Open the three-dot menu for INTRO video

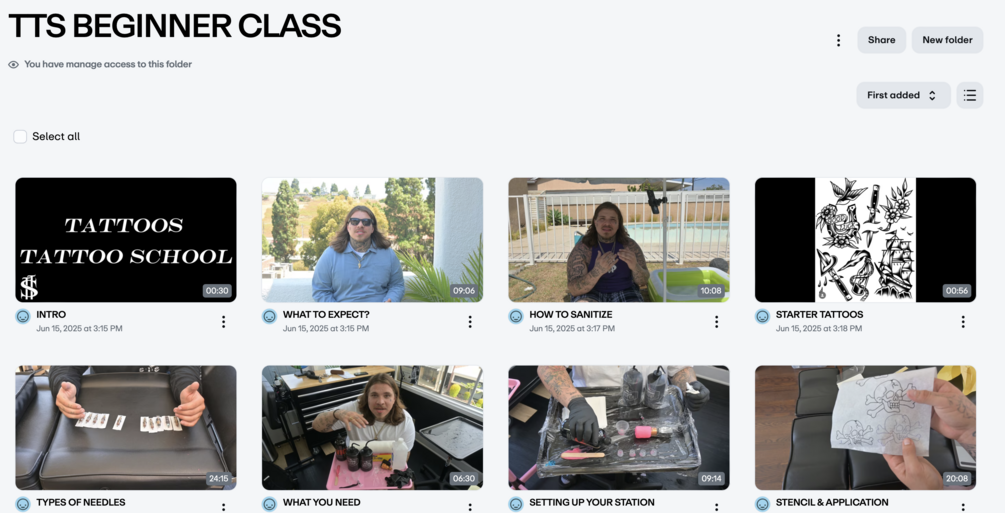223,322
